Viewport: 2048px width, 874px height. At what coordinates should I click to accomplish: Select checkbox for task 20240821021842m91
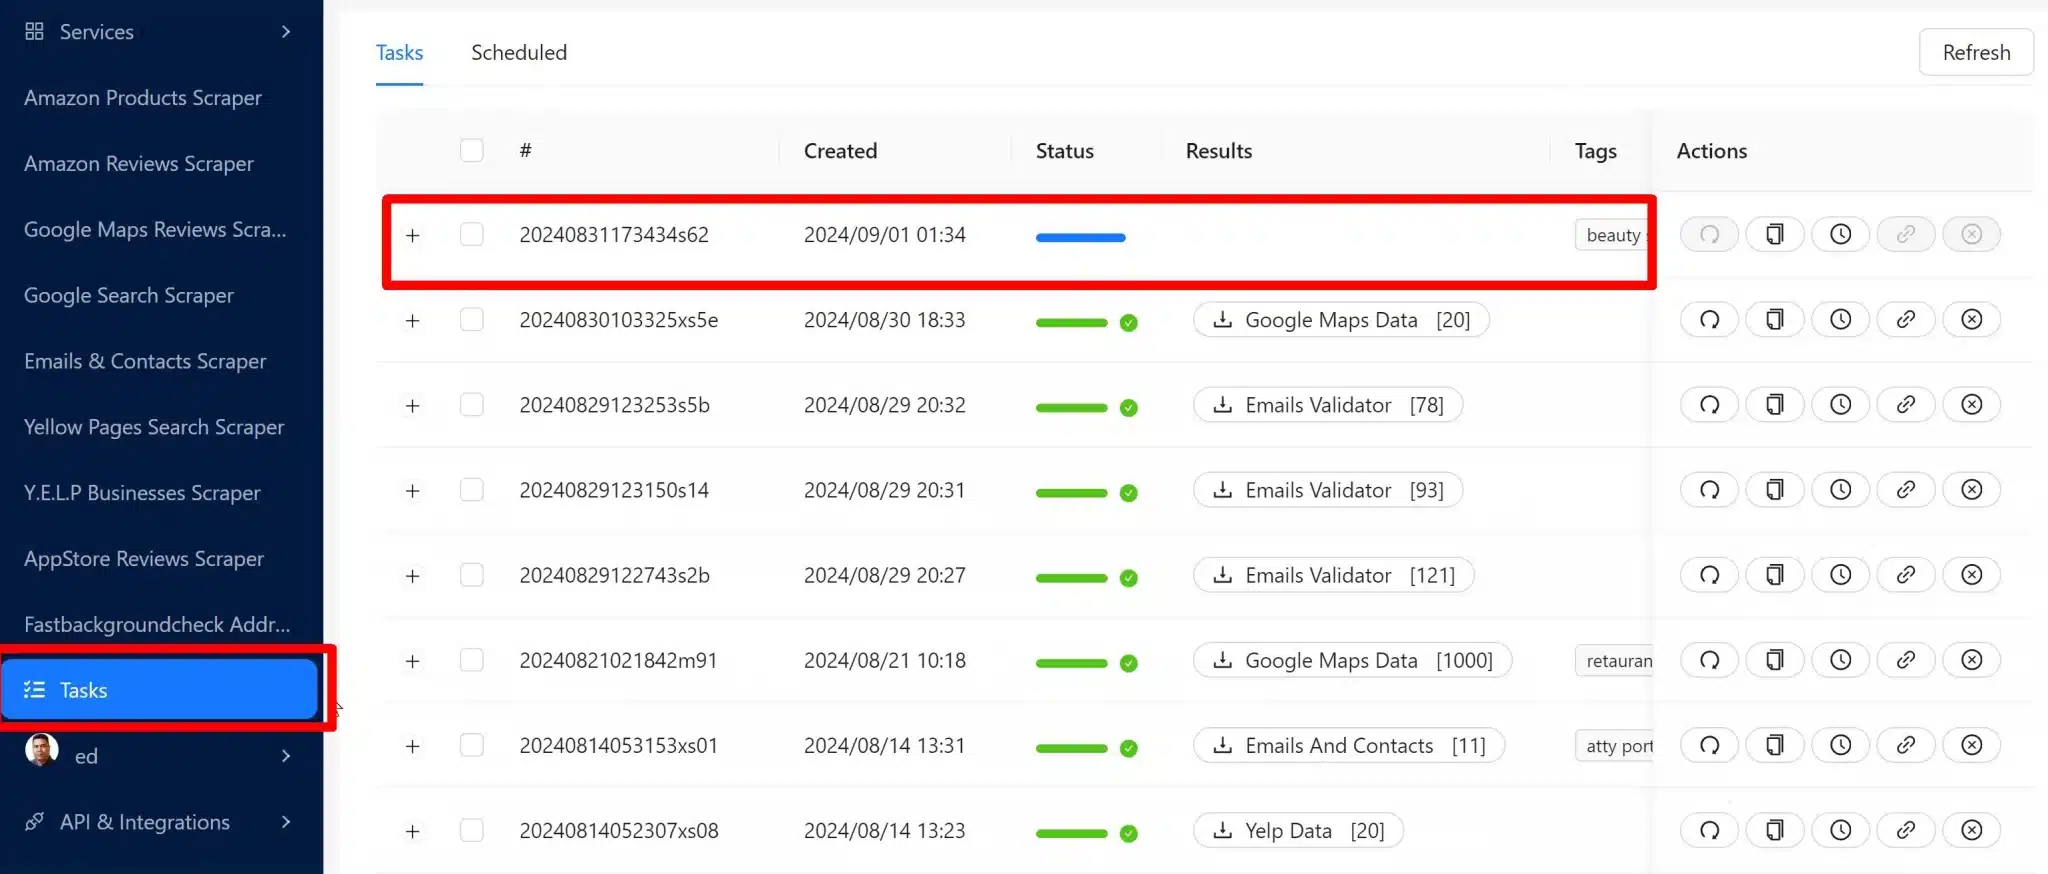(x=471, y=660)
